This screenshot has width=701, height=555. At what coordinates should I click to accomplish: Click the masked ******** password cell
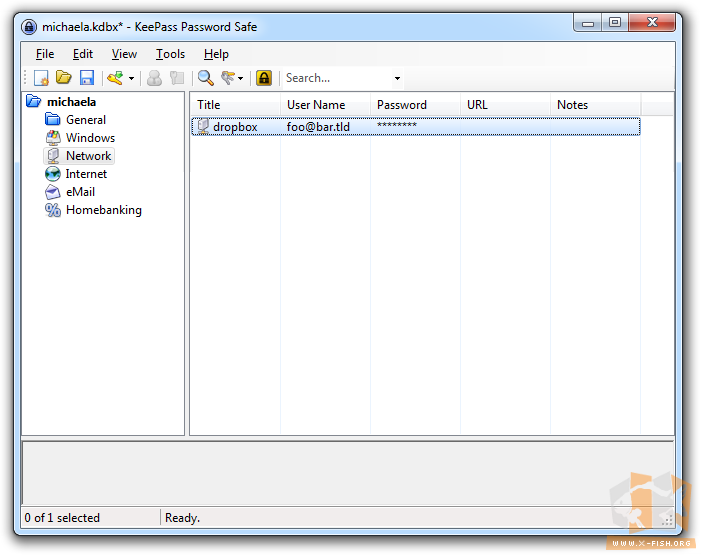coord(397,125)
